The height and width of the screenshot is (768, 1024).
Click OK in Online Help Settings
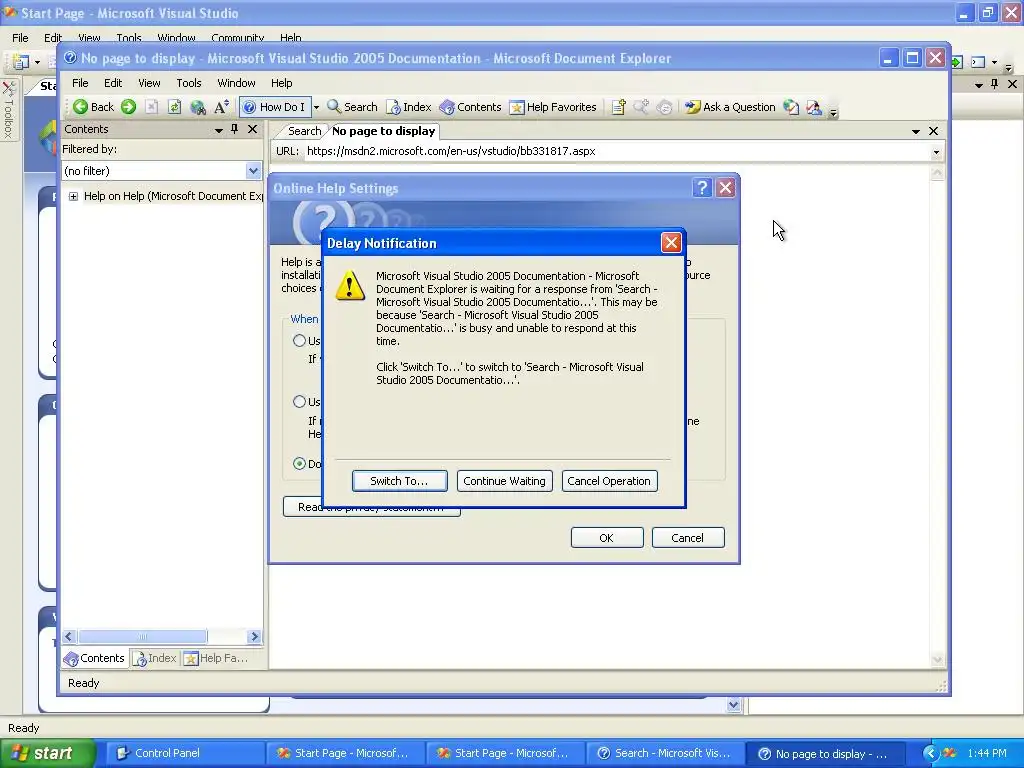click(607, 537)
